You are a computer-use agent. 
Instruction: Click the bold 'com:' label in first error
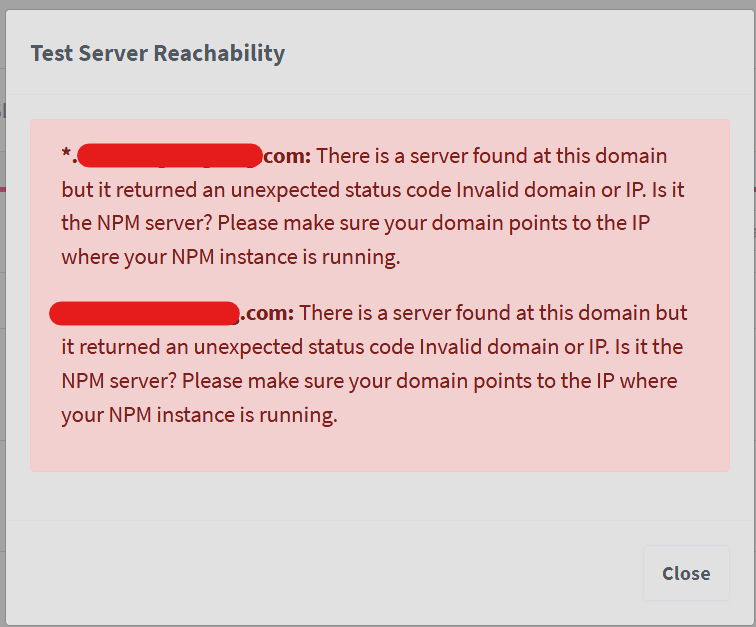point(287,156)
